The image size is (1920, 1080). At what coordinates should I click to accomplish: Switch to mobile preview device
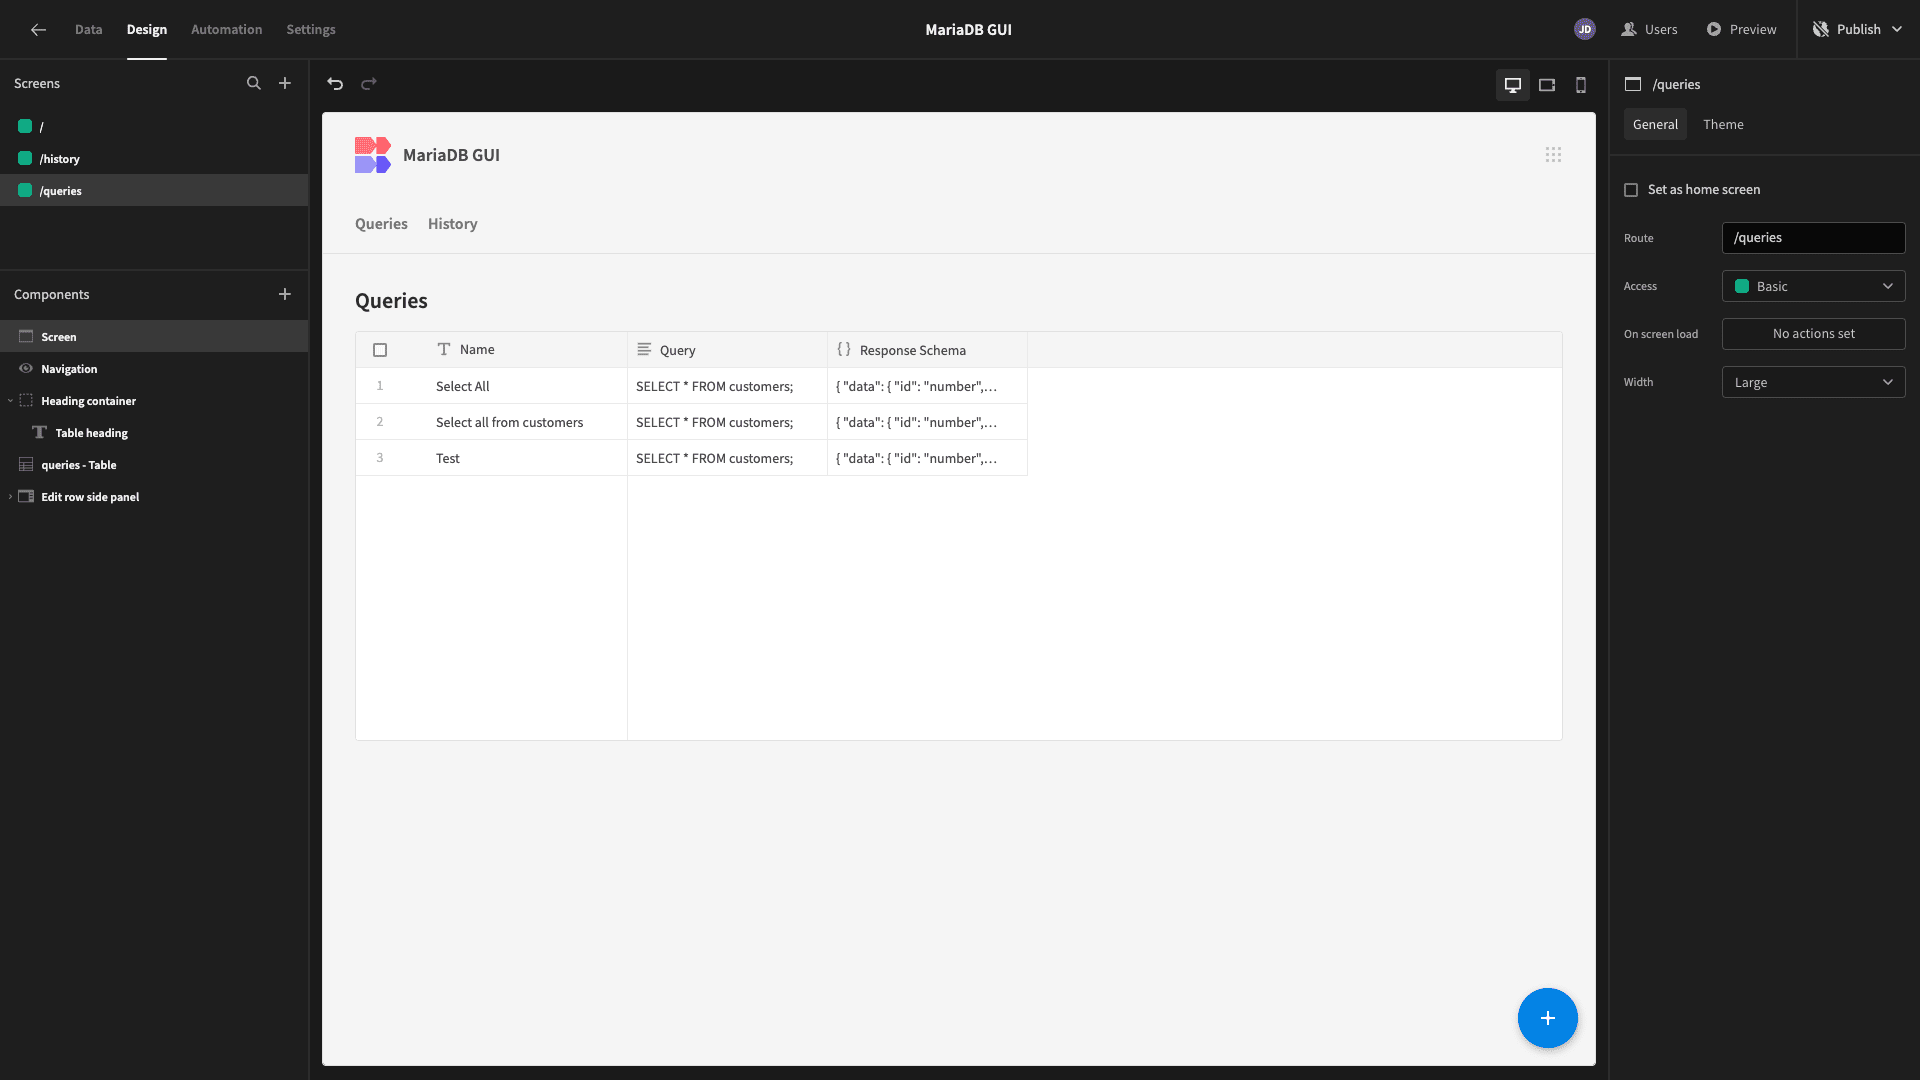[x=1581, y=85]
